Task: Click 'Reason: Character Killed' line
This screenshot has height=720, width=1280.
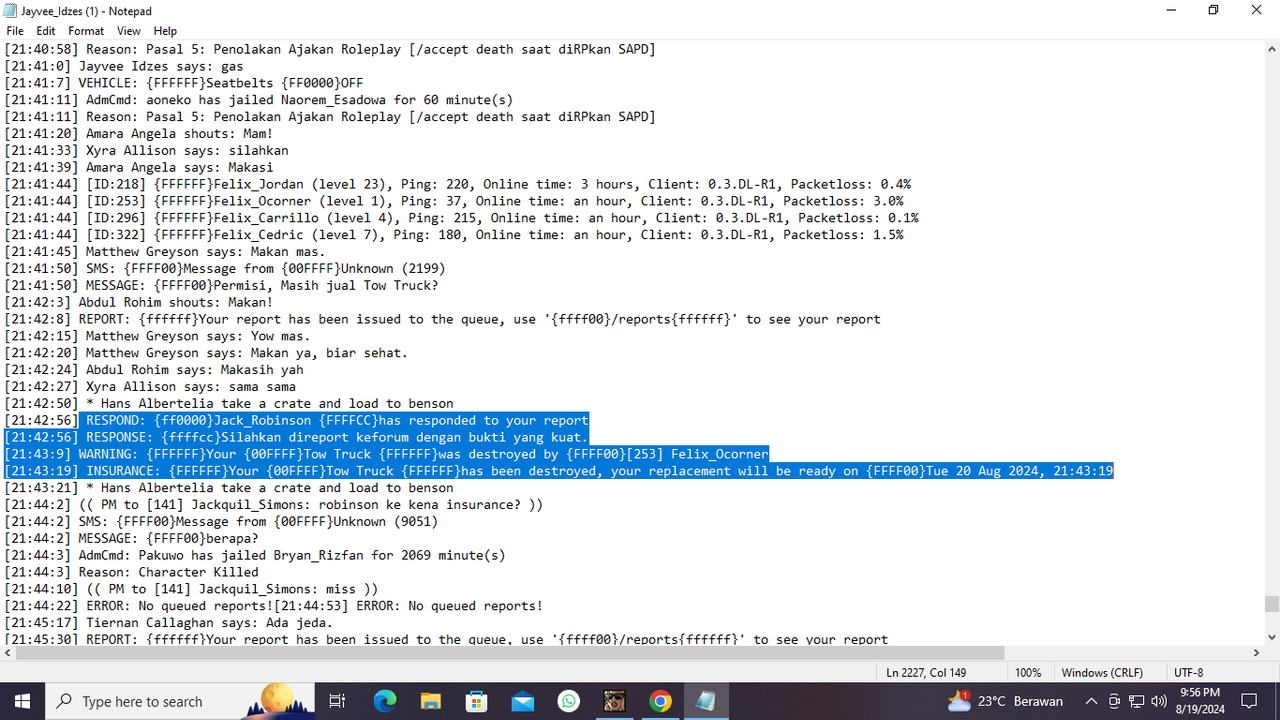Action: pyautogui.click(x=132, y=572)
